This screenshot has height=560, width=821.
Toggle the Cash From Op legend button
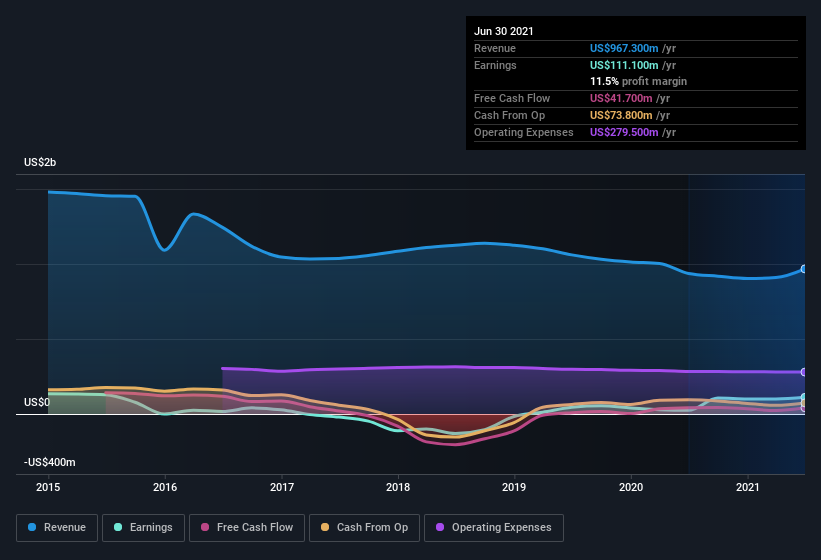coord(364,528)
